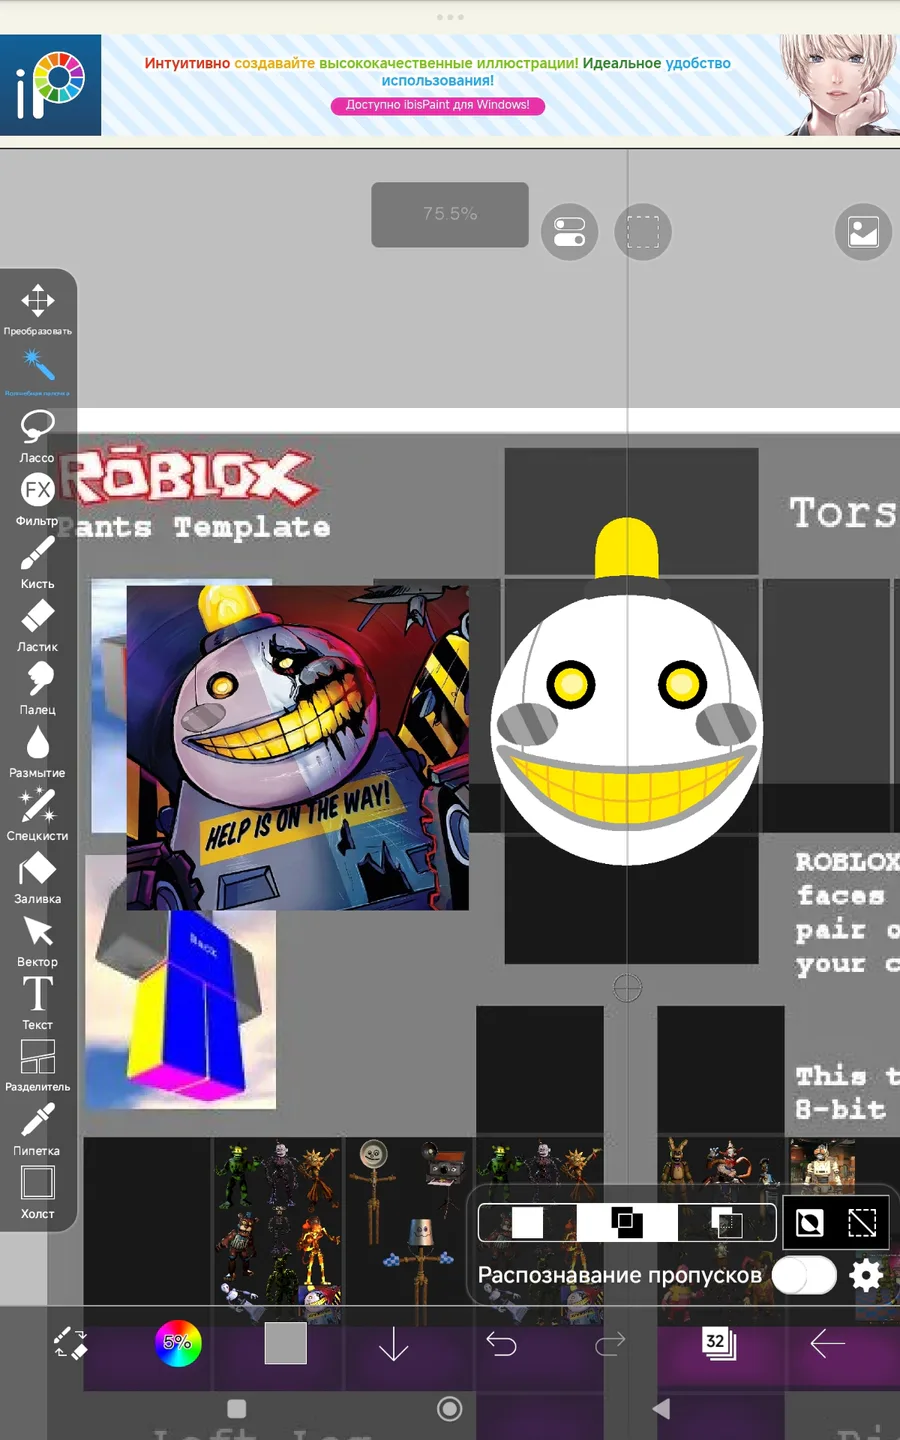Open the FX Filter tool (Фильтр)
900x1440 pixels.
[x=38, y=498]
